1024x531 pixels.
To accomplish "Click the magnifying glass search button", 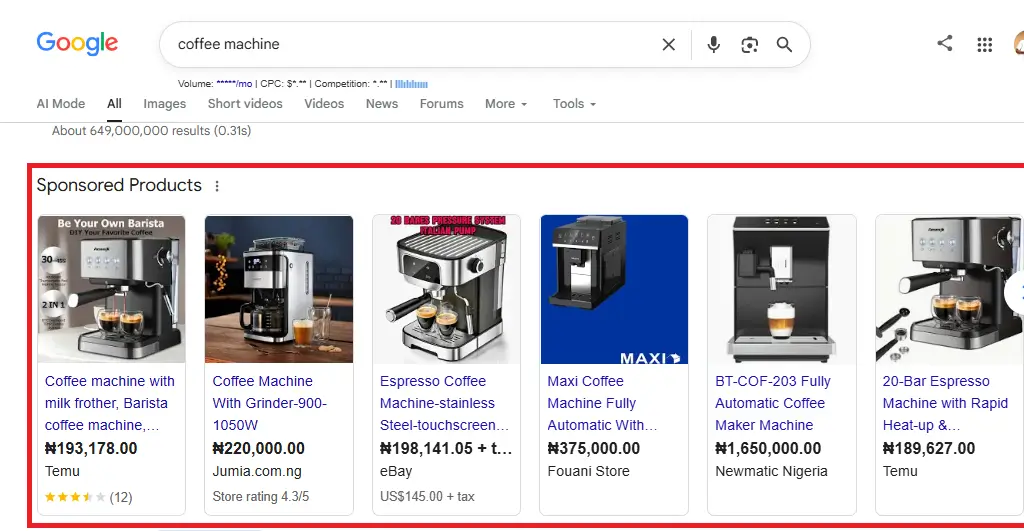I will coord(784,44).
